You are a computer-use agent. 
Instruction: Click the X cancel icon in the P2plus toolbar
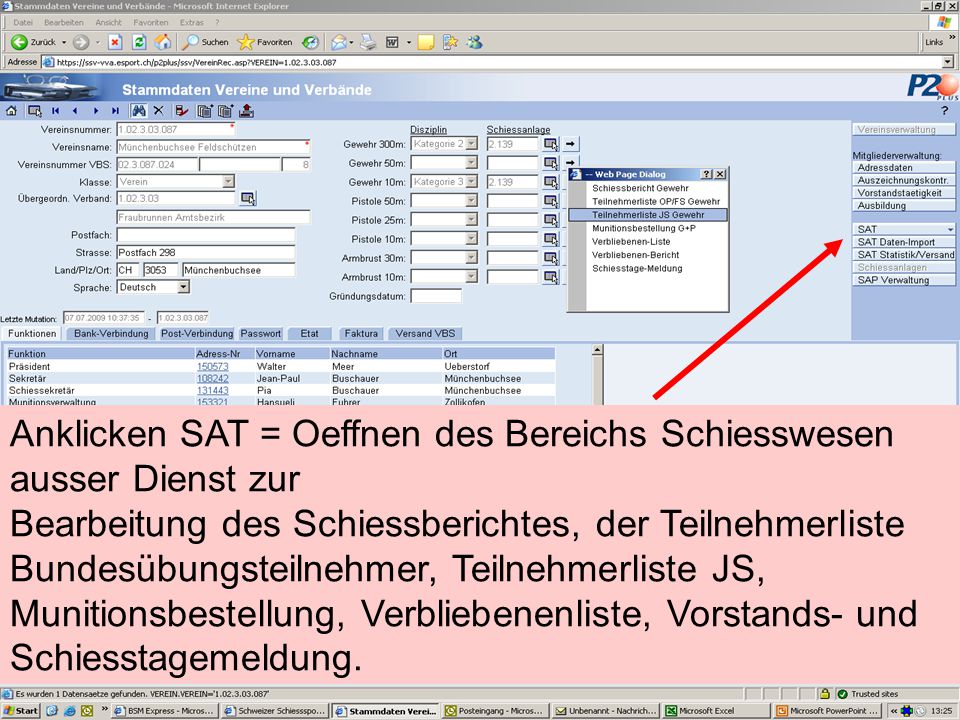(159, 111)
